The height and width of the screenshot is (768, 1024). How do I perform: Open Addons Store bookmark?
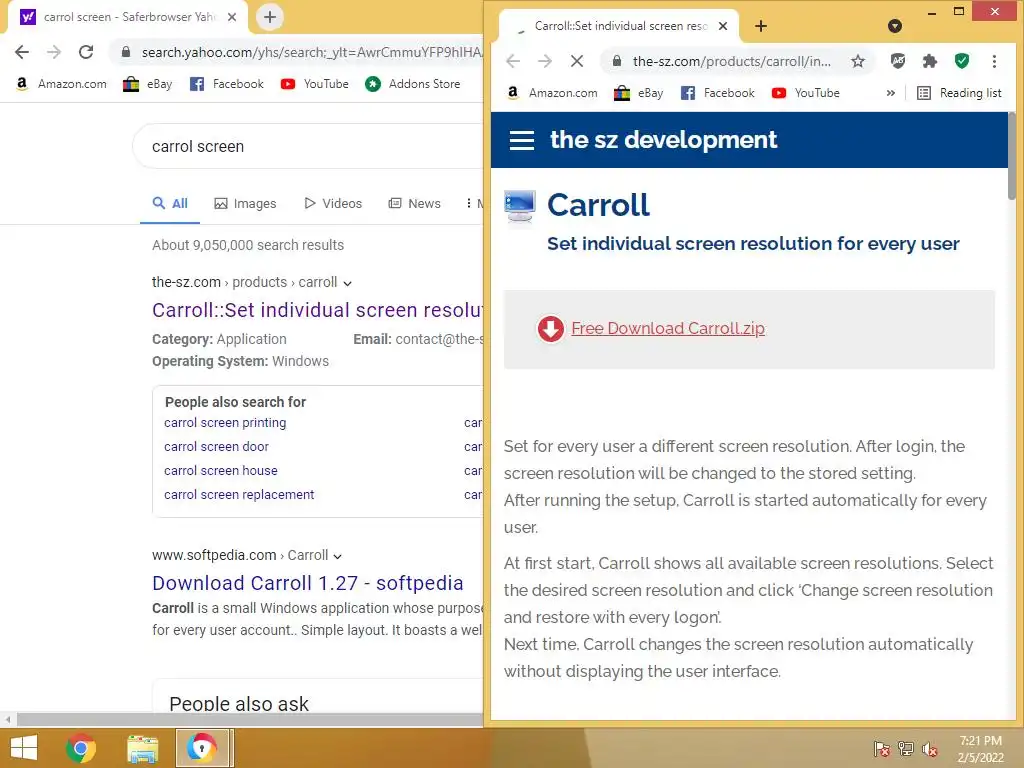click(x=413, y=84)
